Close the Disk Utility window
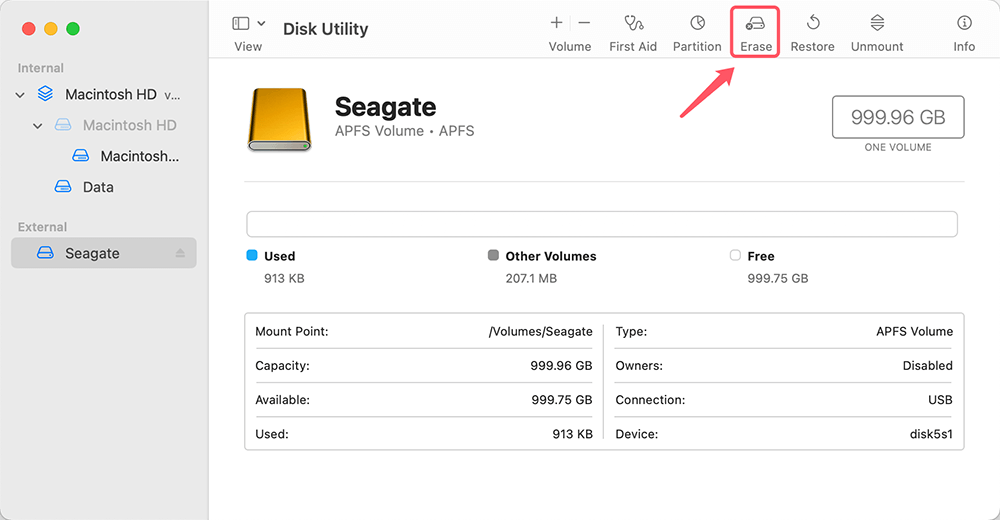 point(29,29)
